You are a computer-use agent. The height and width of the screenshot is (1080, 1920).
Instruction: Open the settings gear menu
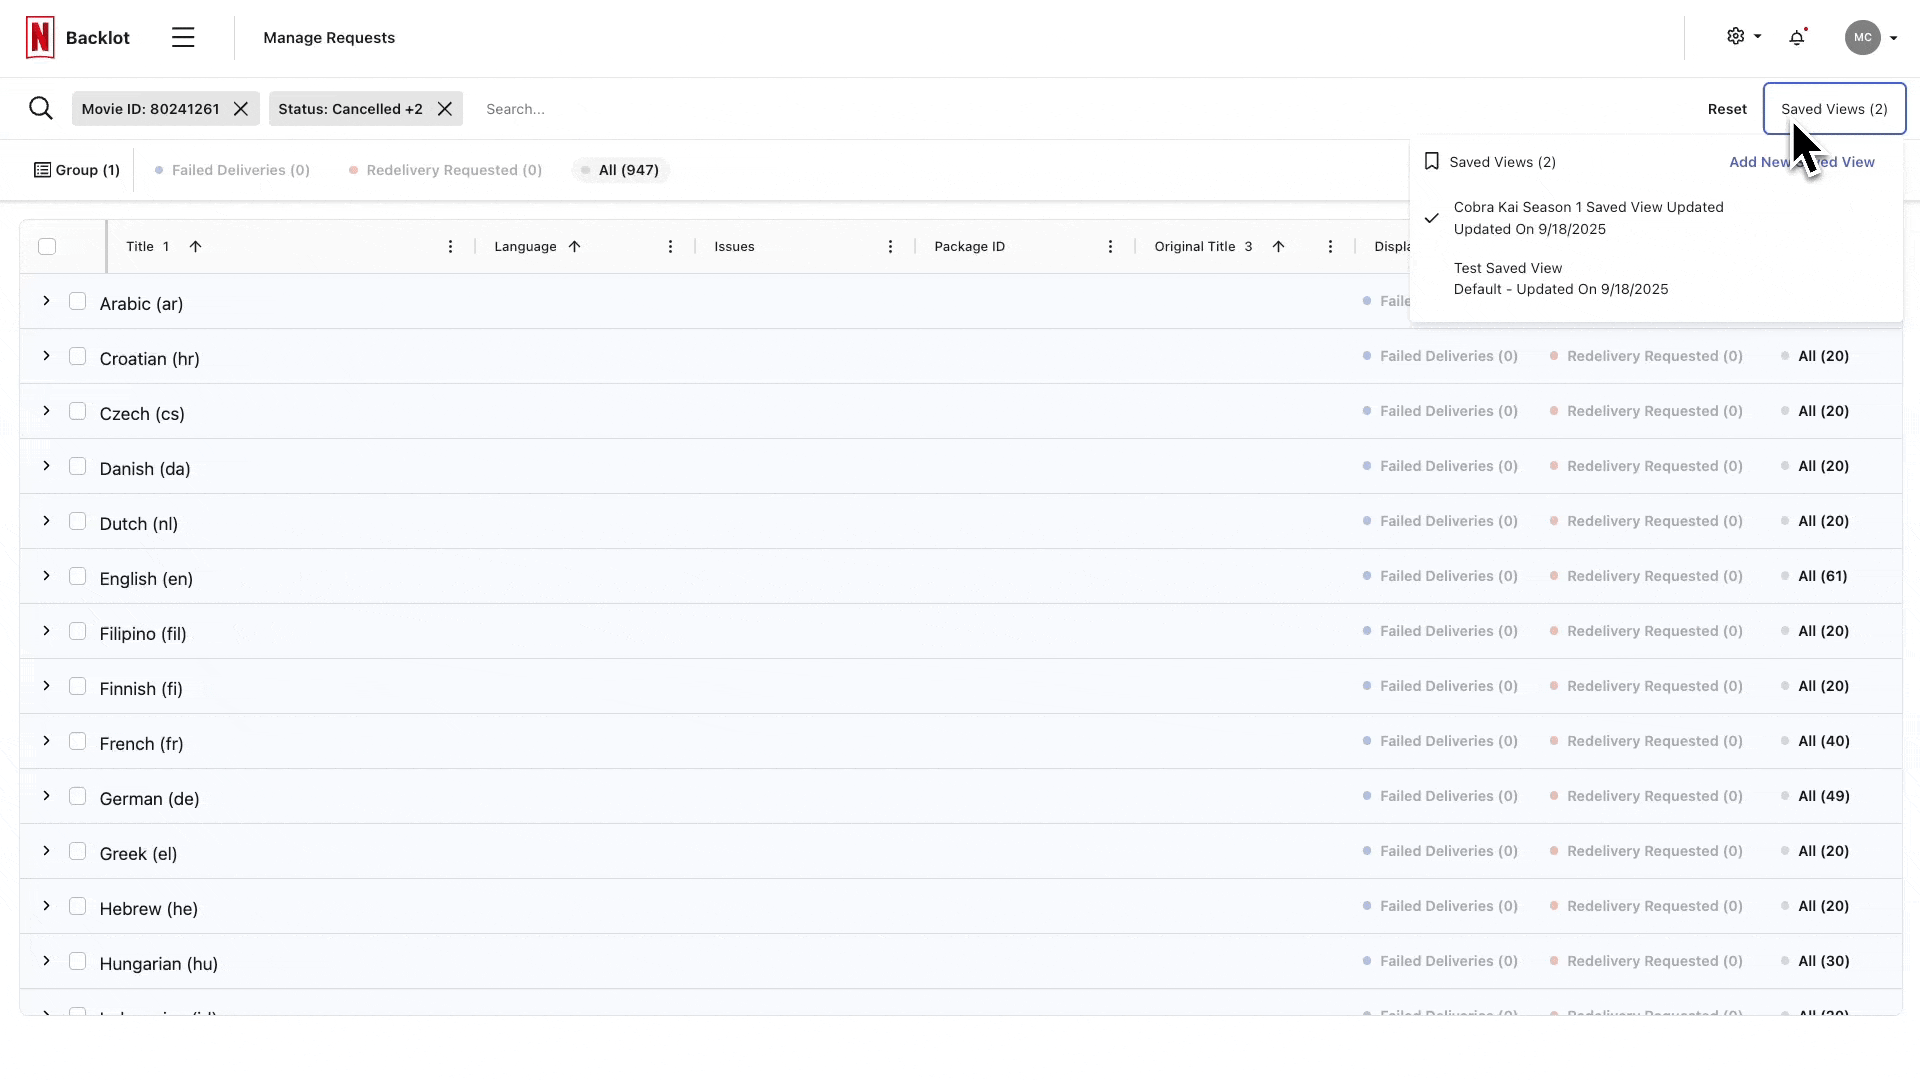(x=1737, y=37)
